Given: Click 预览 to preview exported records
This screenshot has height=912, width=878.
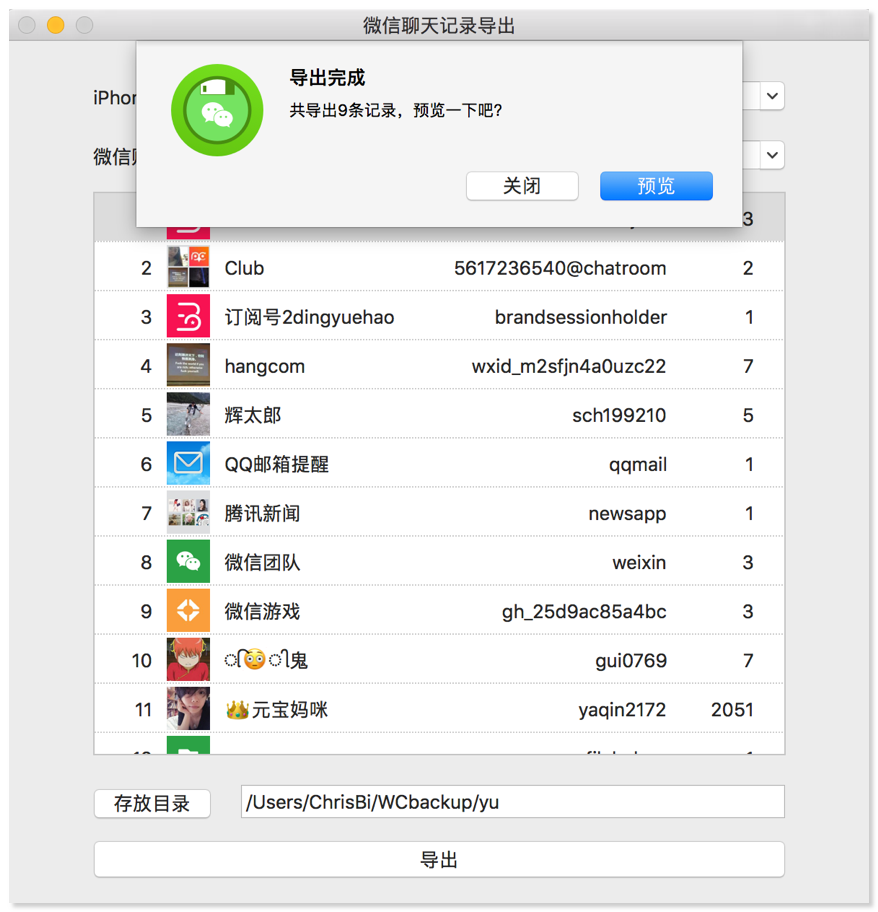Looking at the screenshot, I should click(x=656, y=186).
